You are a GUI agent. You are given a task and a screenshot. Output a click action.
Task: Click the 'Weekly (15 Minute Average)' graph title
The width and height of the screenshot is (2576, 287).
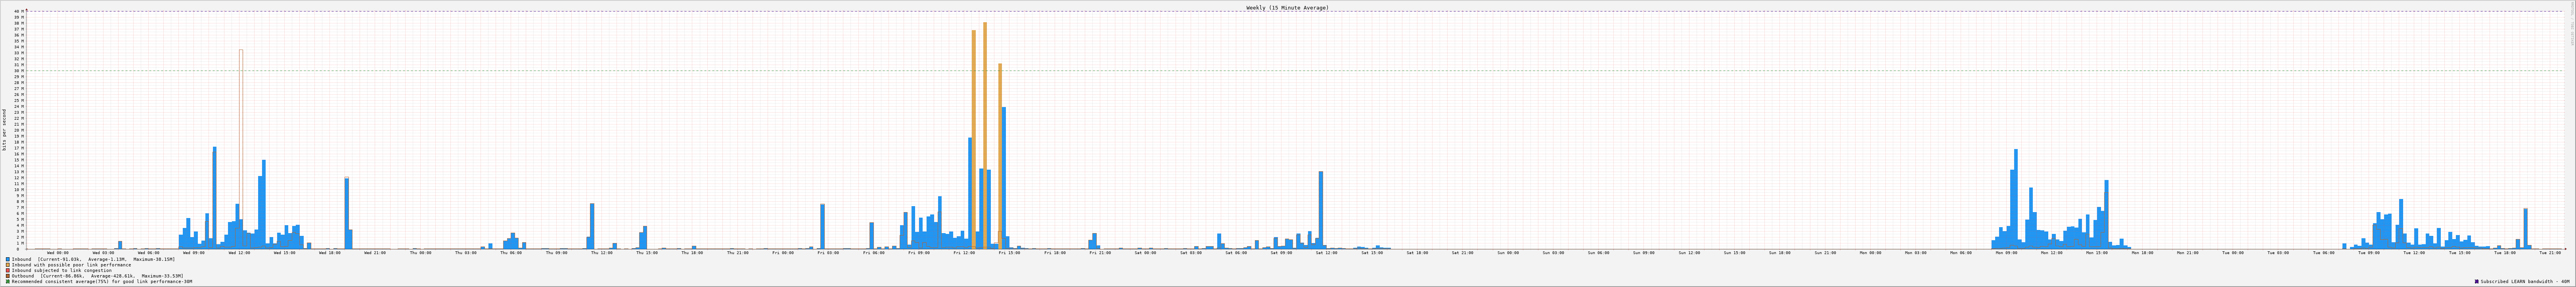[x=1287, y=7]
